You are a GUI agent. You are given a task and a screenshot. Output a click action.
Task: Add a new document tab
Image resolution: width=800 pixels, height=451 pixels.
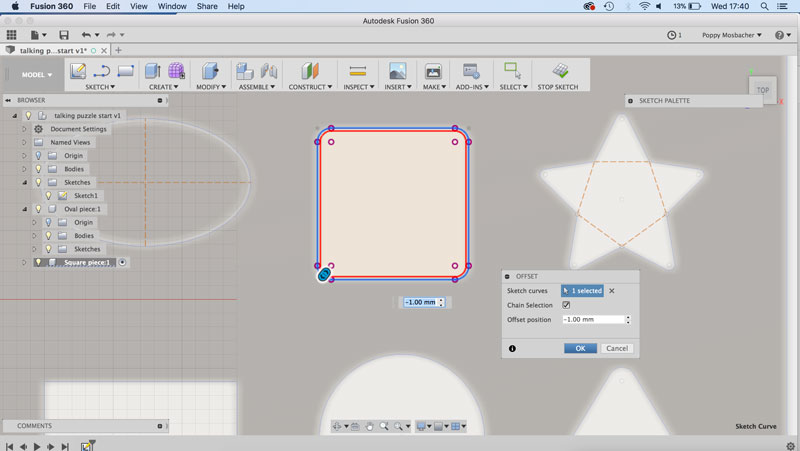pos(118,50)
